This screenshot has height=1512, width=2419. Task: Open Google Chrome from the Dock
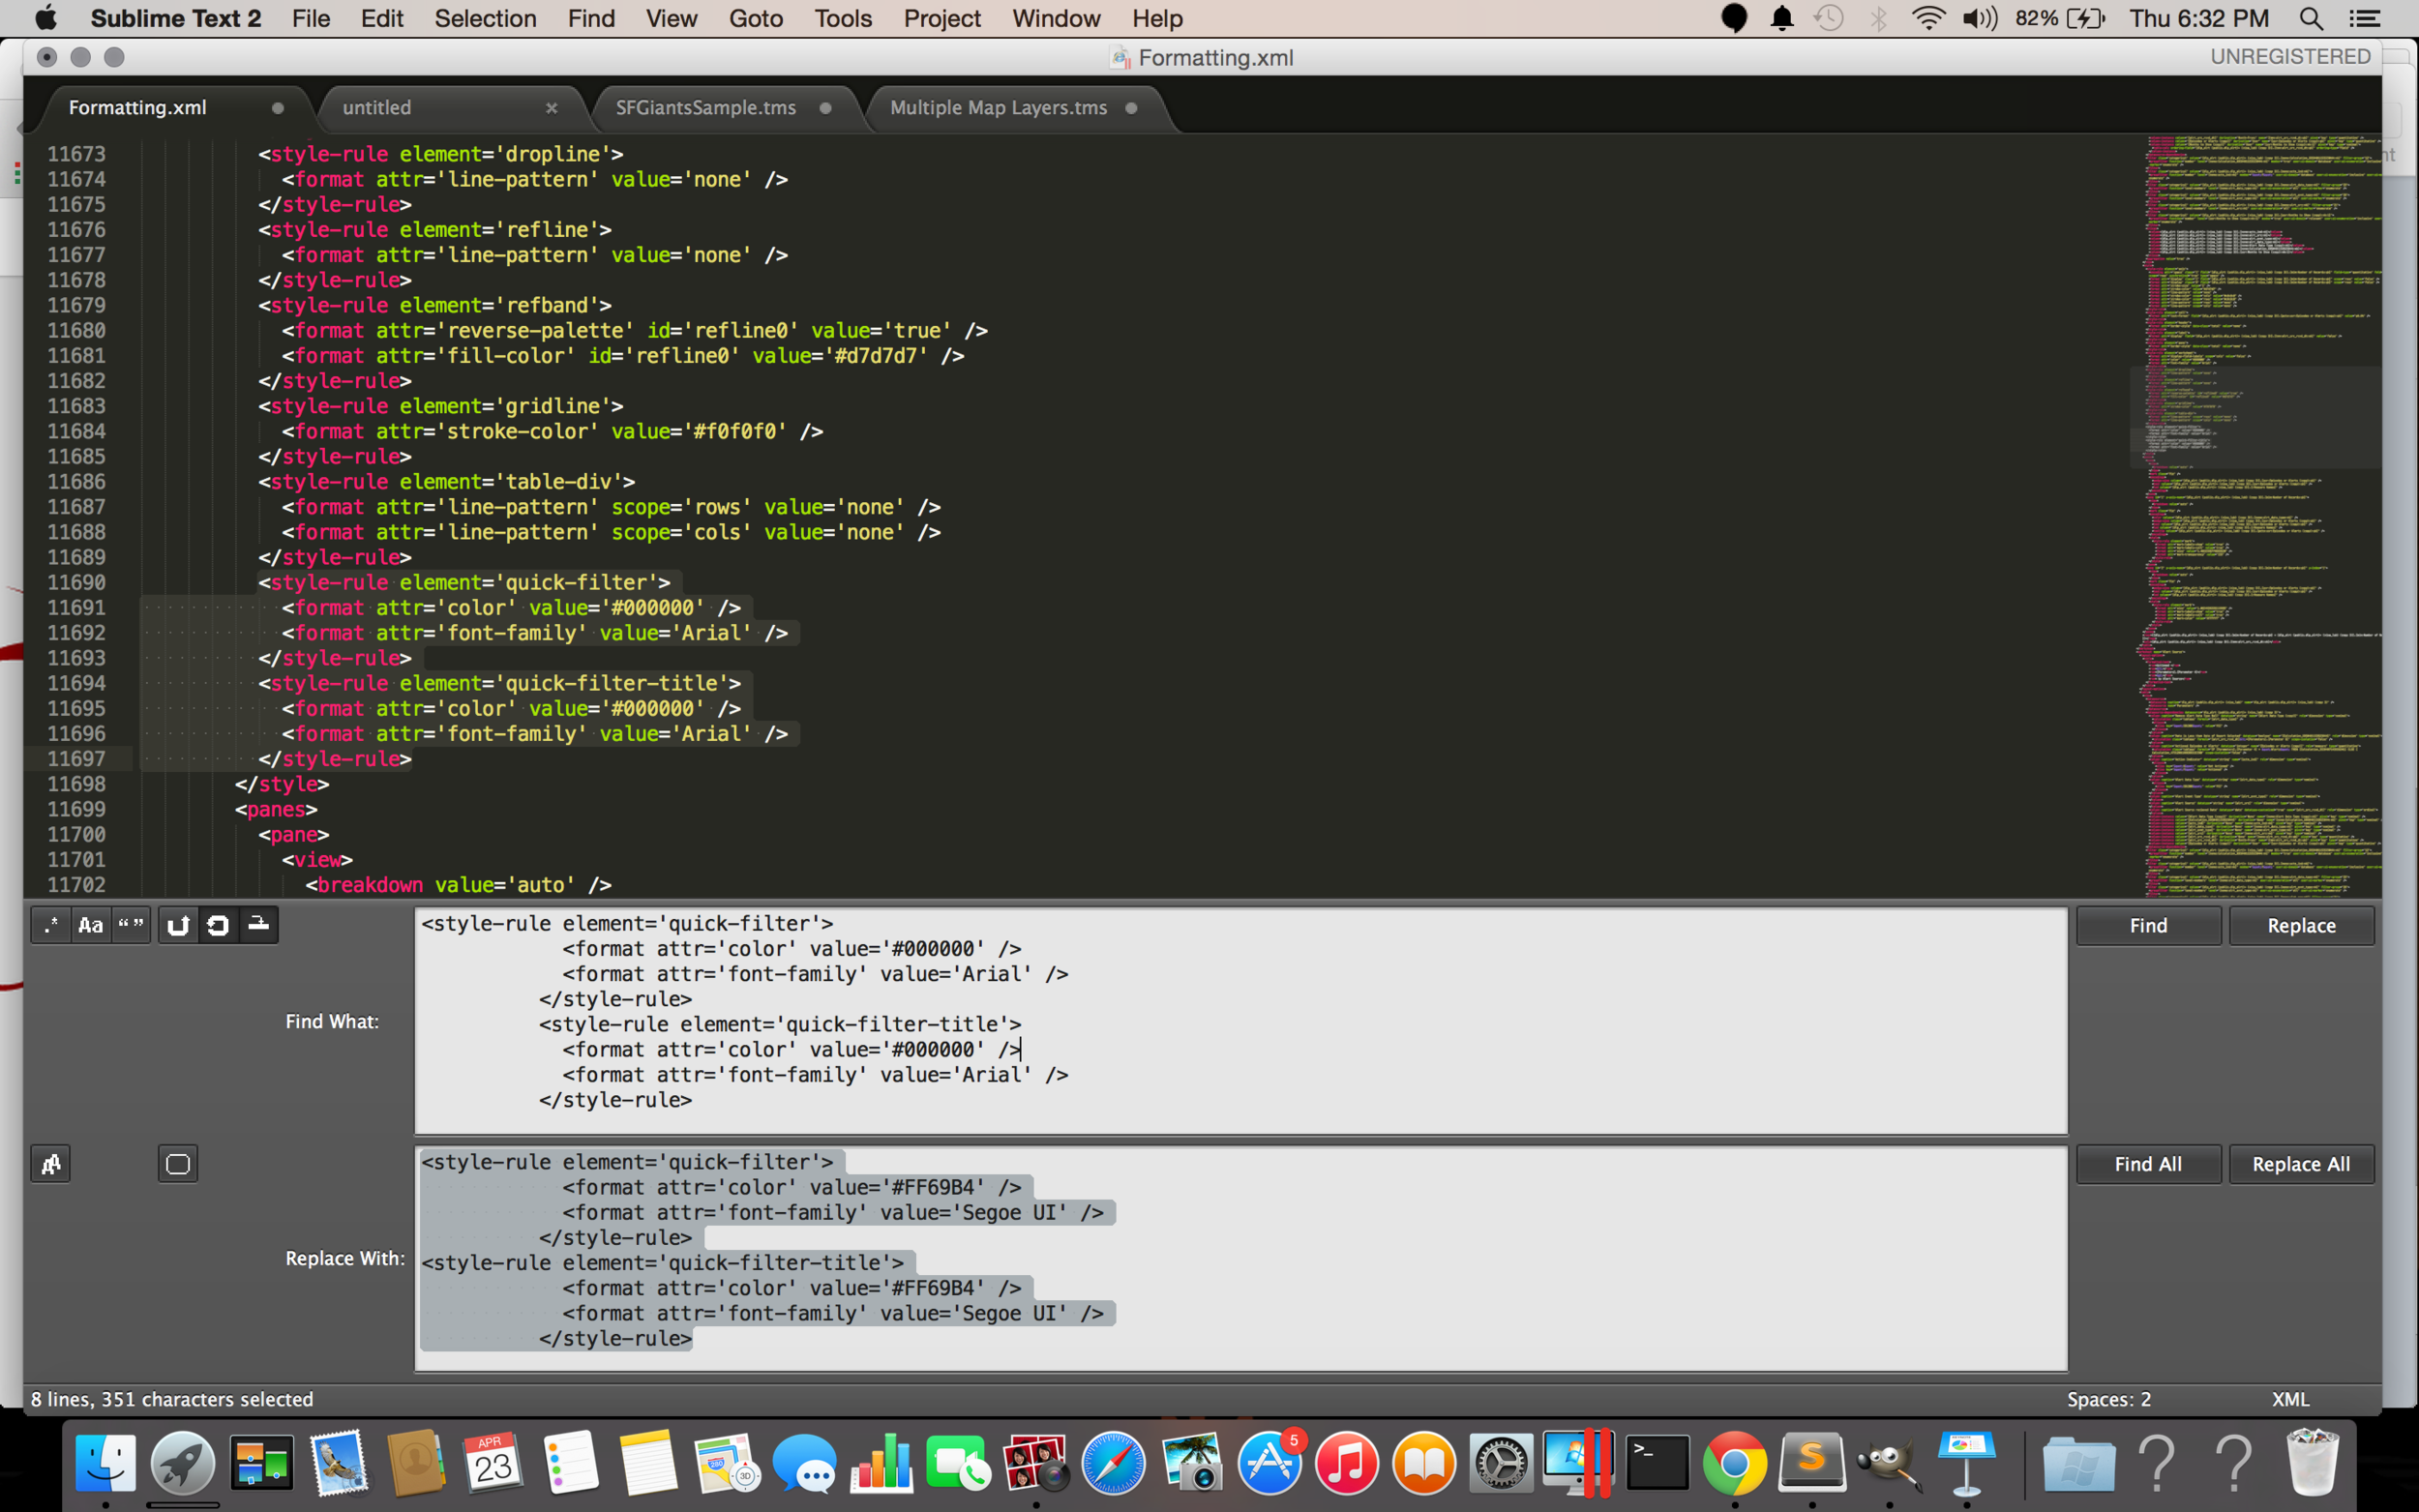(x=1735, y=1463)
